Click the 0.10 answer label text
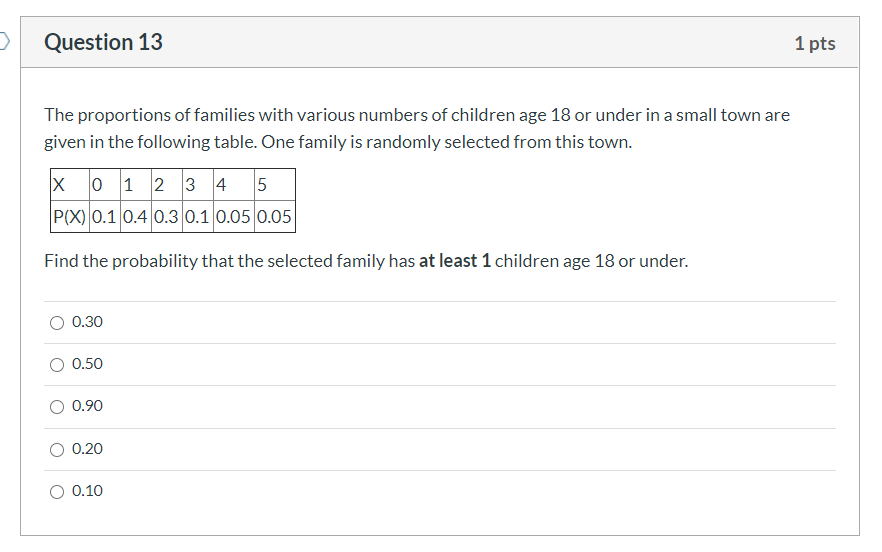The image size is (882, 552). (87, 491)
